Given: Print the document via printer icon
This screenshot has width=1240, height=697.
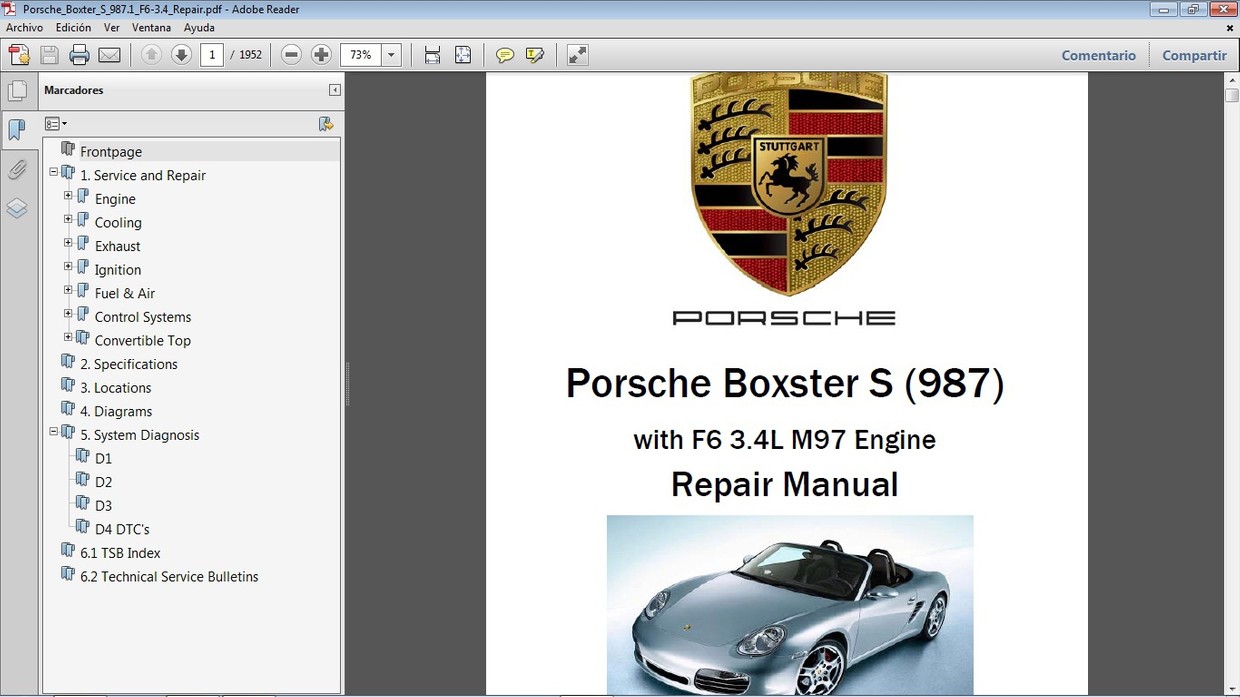Looking at the screenshot, I should pos(79,55).
